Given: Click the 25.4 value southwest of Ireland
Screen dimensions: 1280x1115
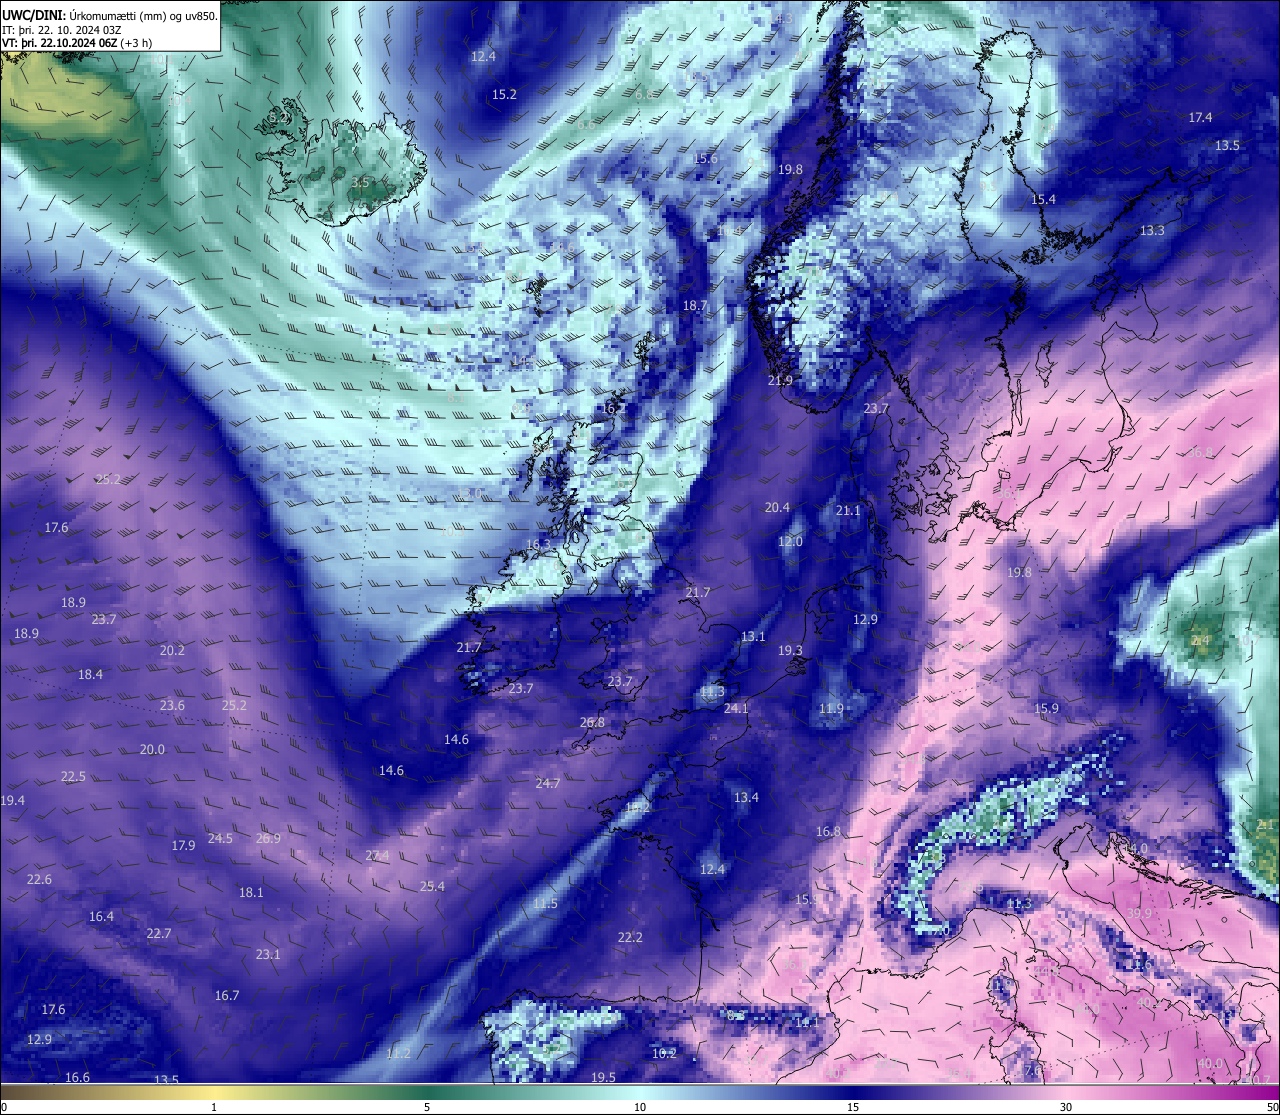Looking at the screenshot, I should tap(432, 887).
